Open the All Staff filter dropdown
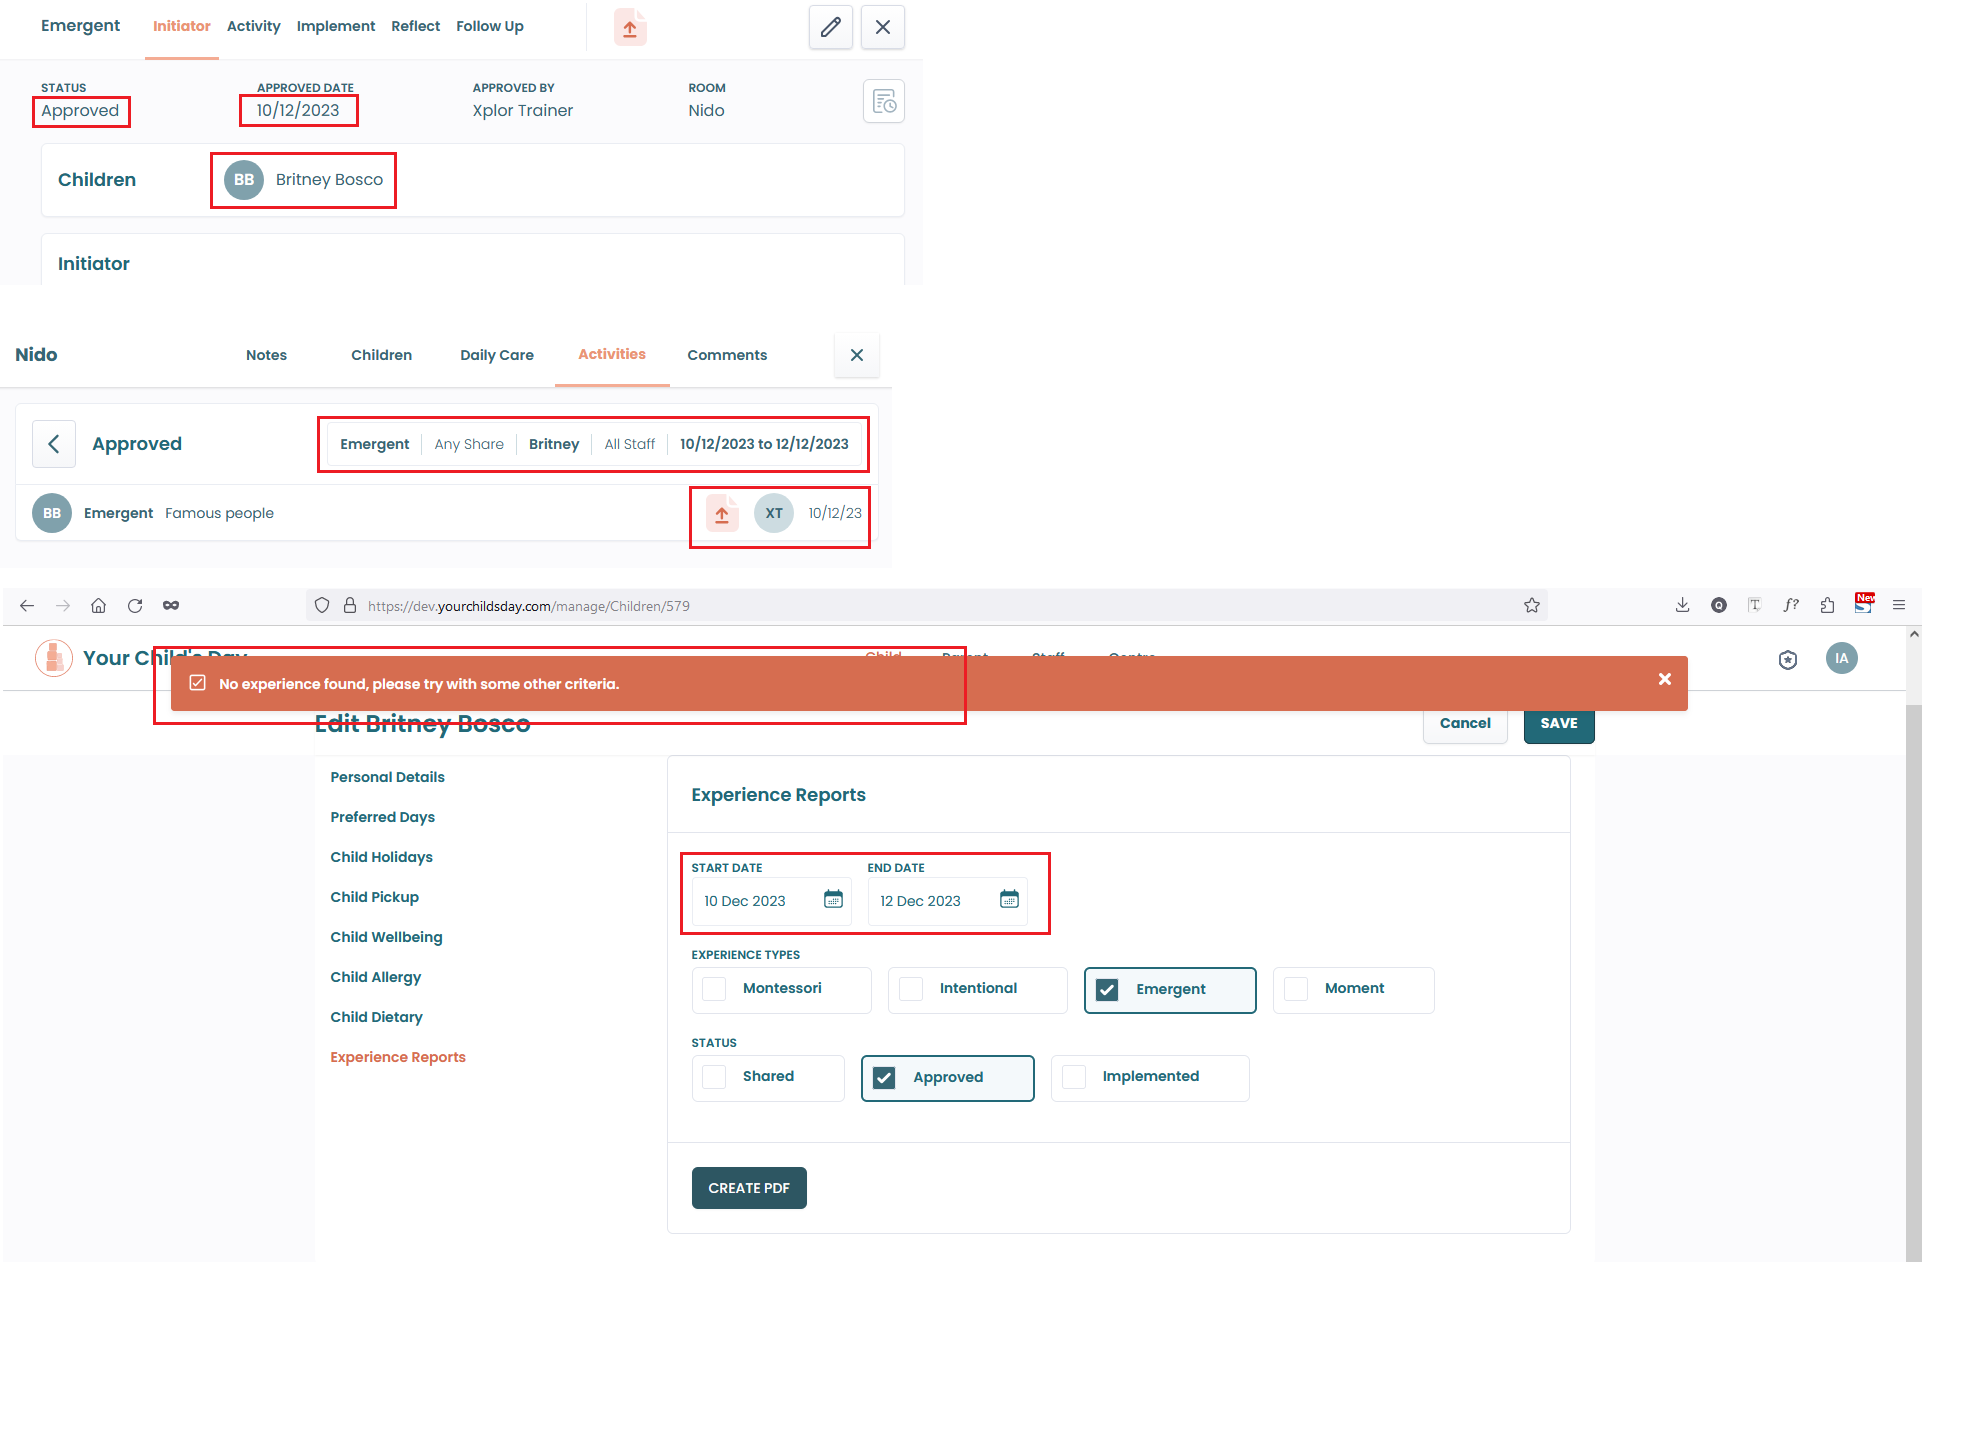This screenshot has width=1984, height=1436. click(629, 444)
